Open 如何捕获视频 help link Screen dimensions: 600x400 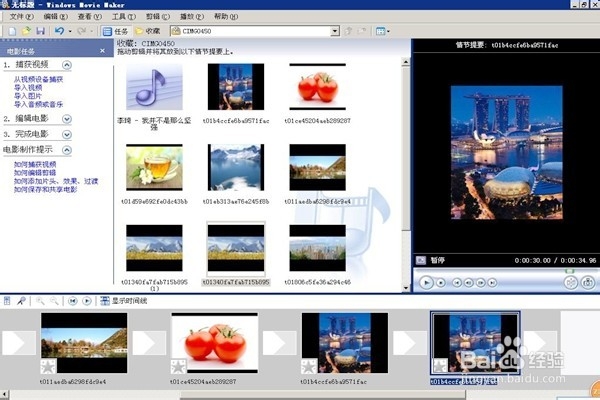[35, 165]
